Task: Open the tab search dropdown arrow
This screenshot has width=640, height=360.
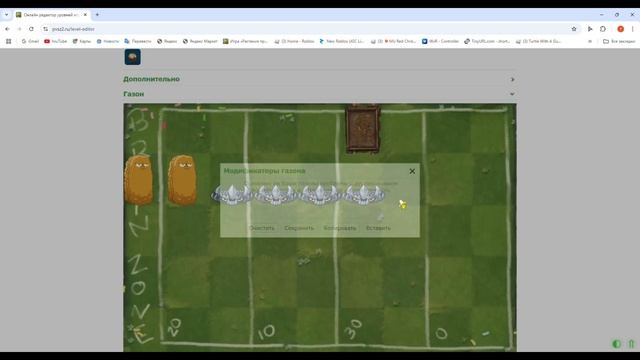Action: coord(6,15)
